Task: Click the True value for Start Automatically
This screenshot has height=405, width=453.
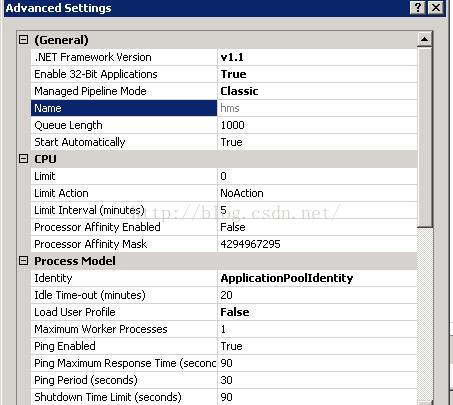Action: coord(231,142)
